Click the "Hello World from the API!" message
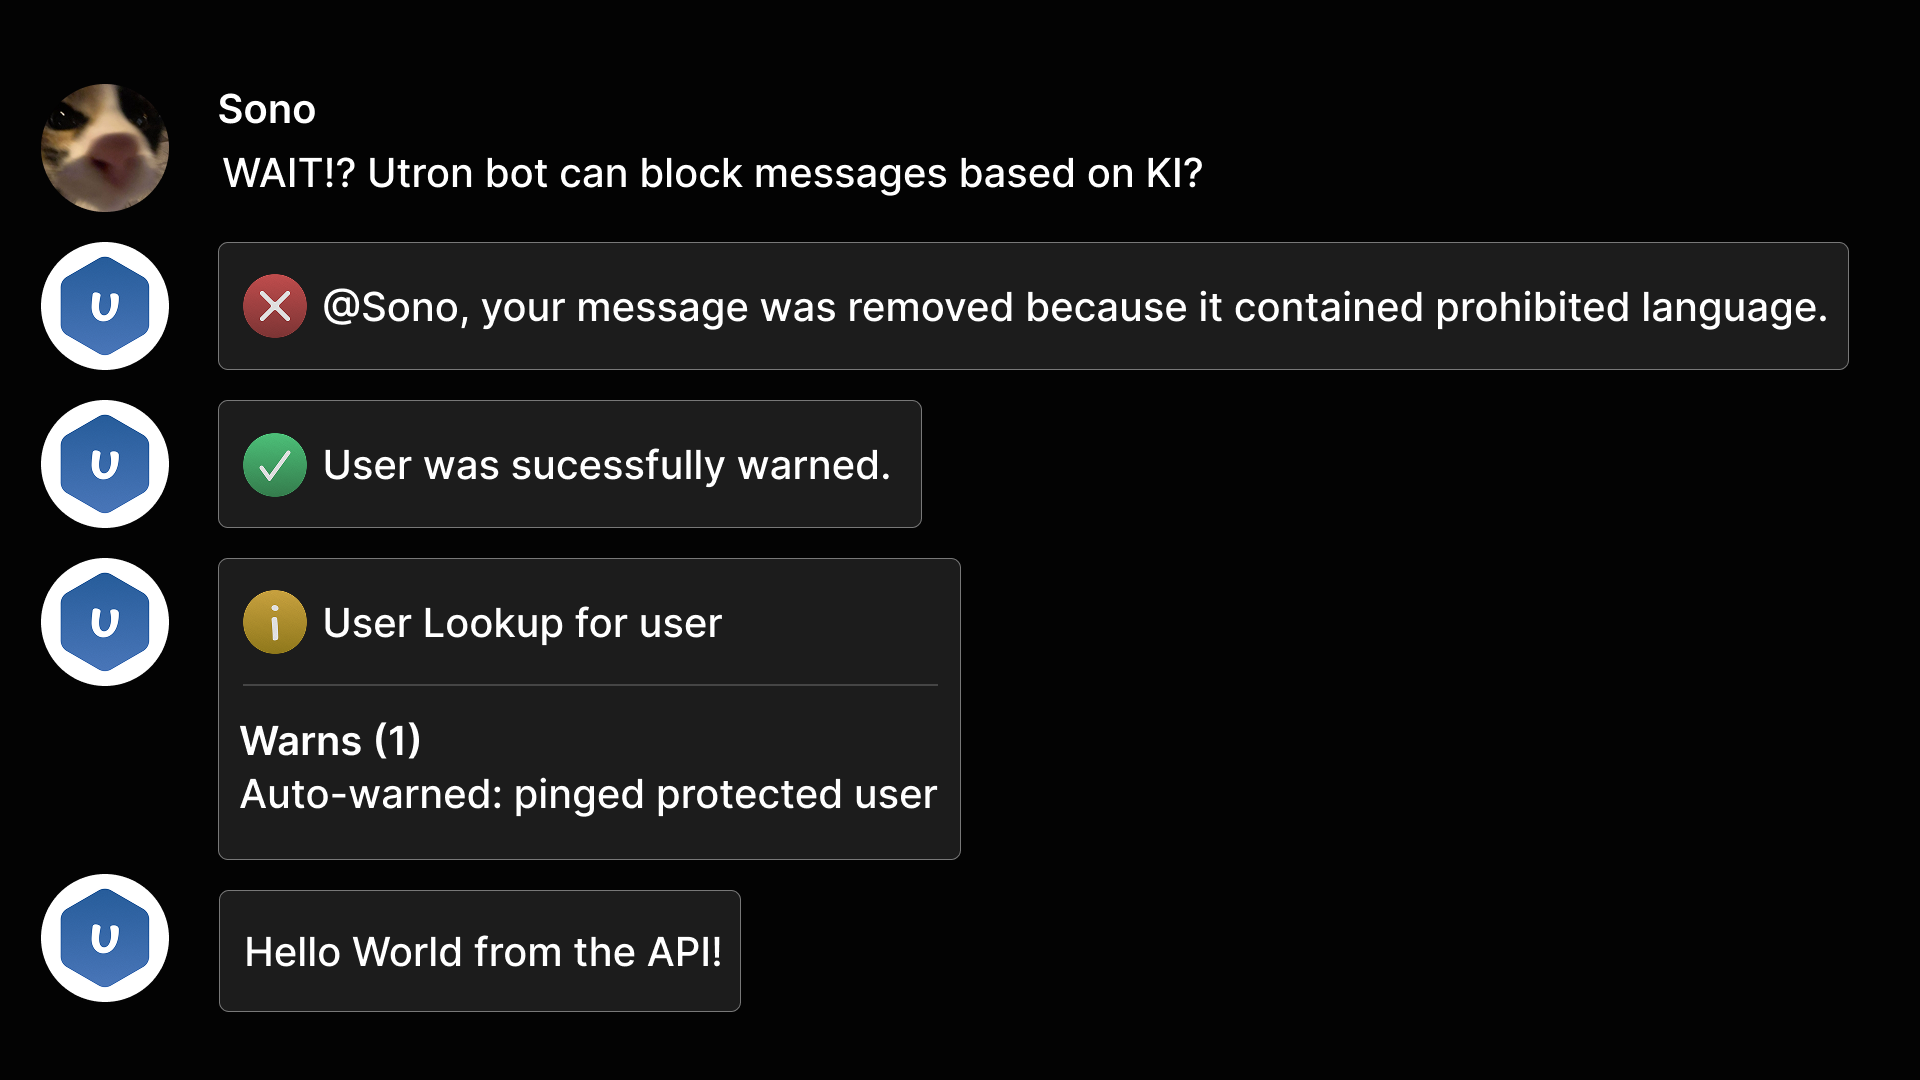This screenshot has width=1920, height=1080. coord(483,952)
